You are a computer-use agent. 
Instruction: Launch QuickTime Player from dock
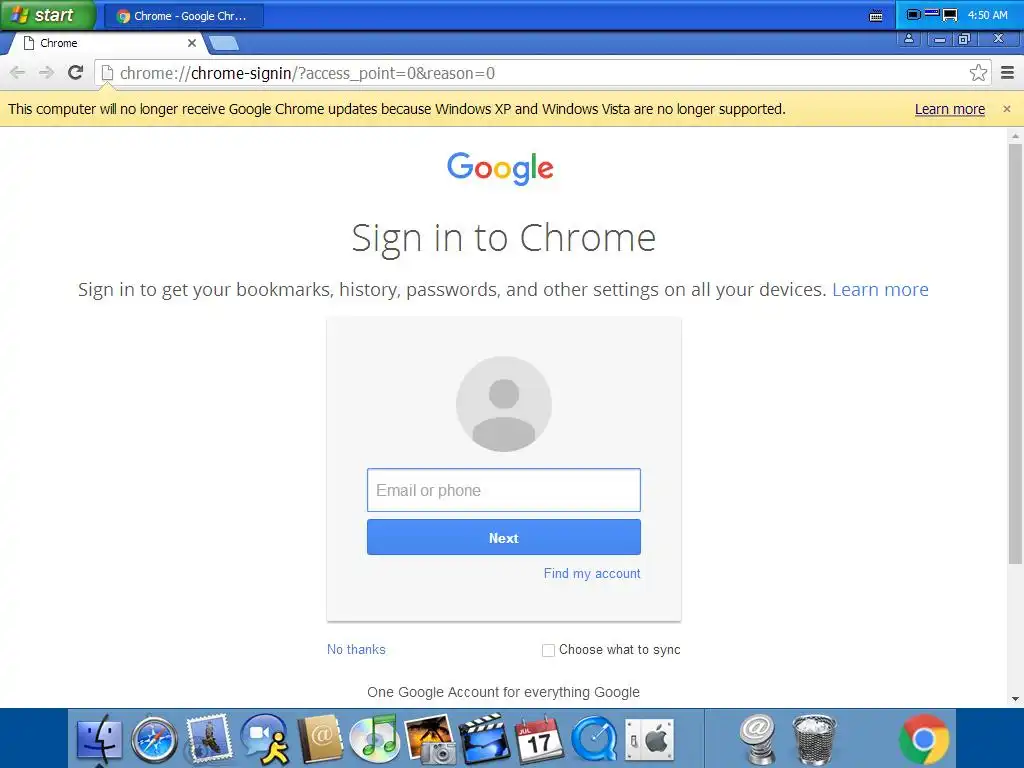click(594, 740)
